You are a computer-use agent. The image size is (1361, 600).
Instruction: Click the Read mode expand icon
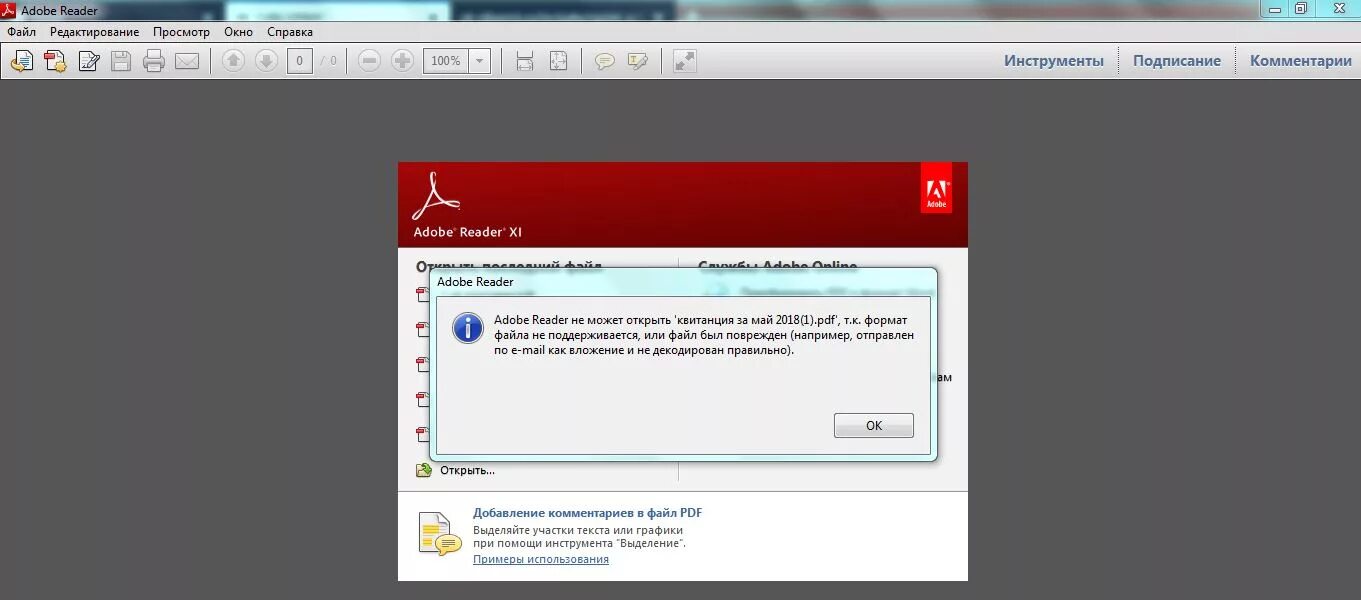pos(684,61)
